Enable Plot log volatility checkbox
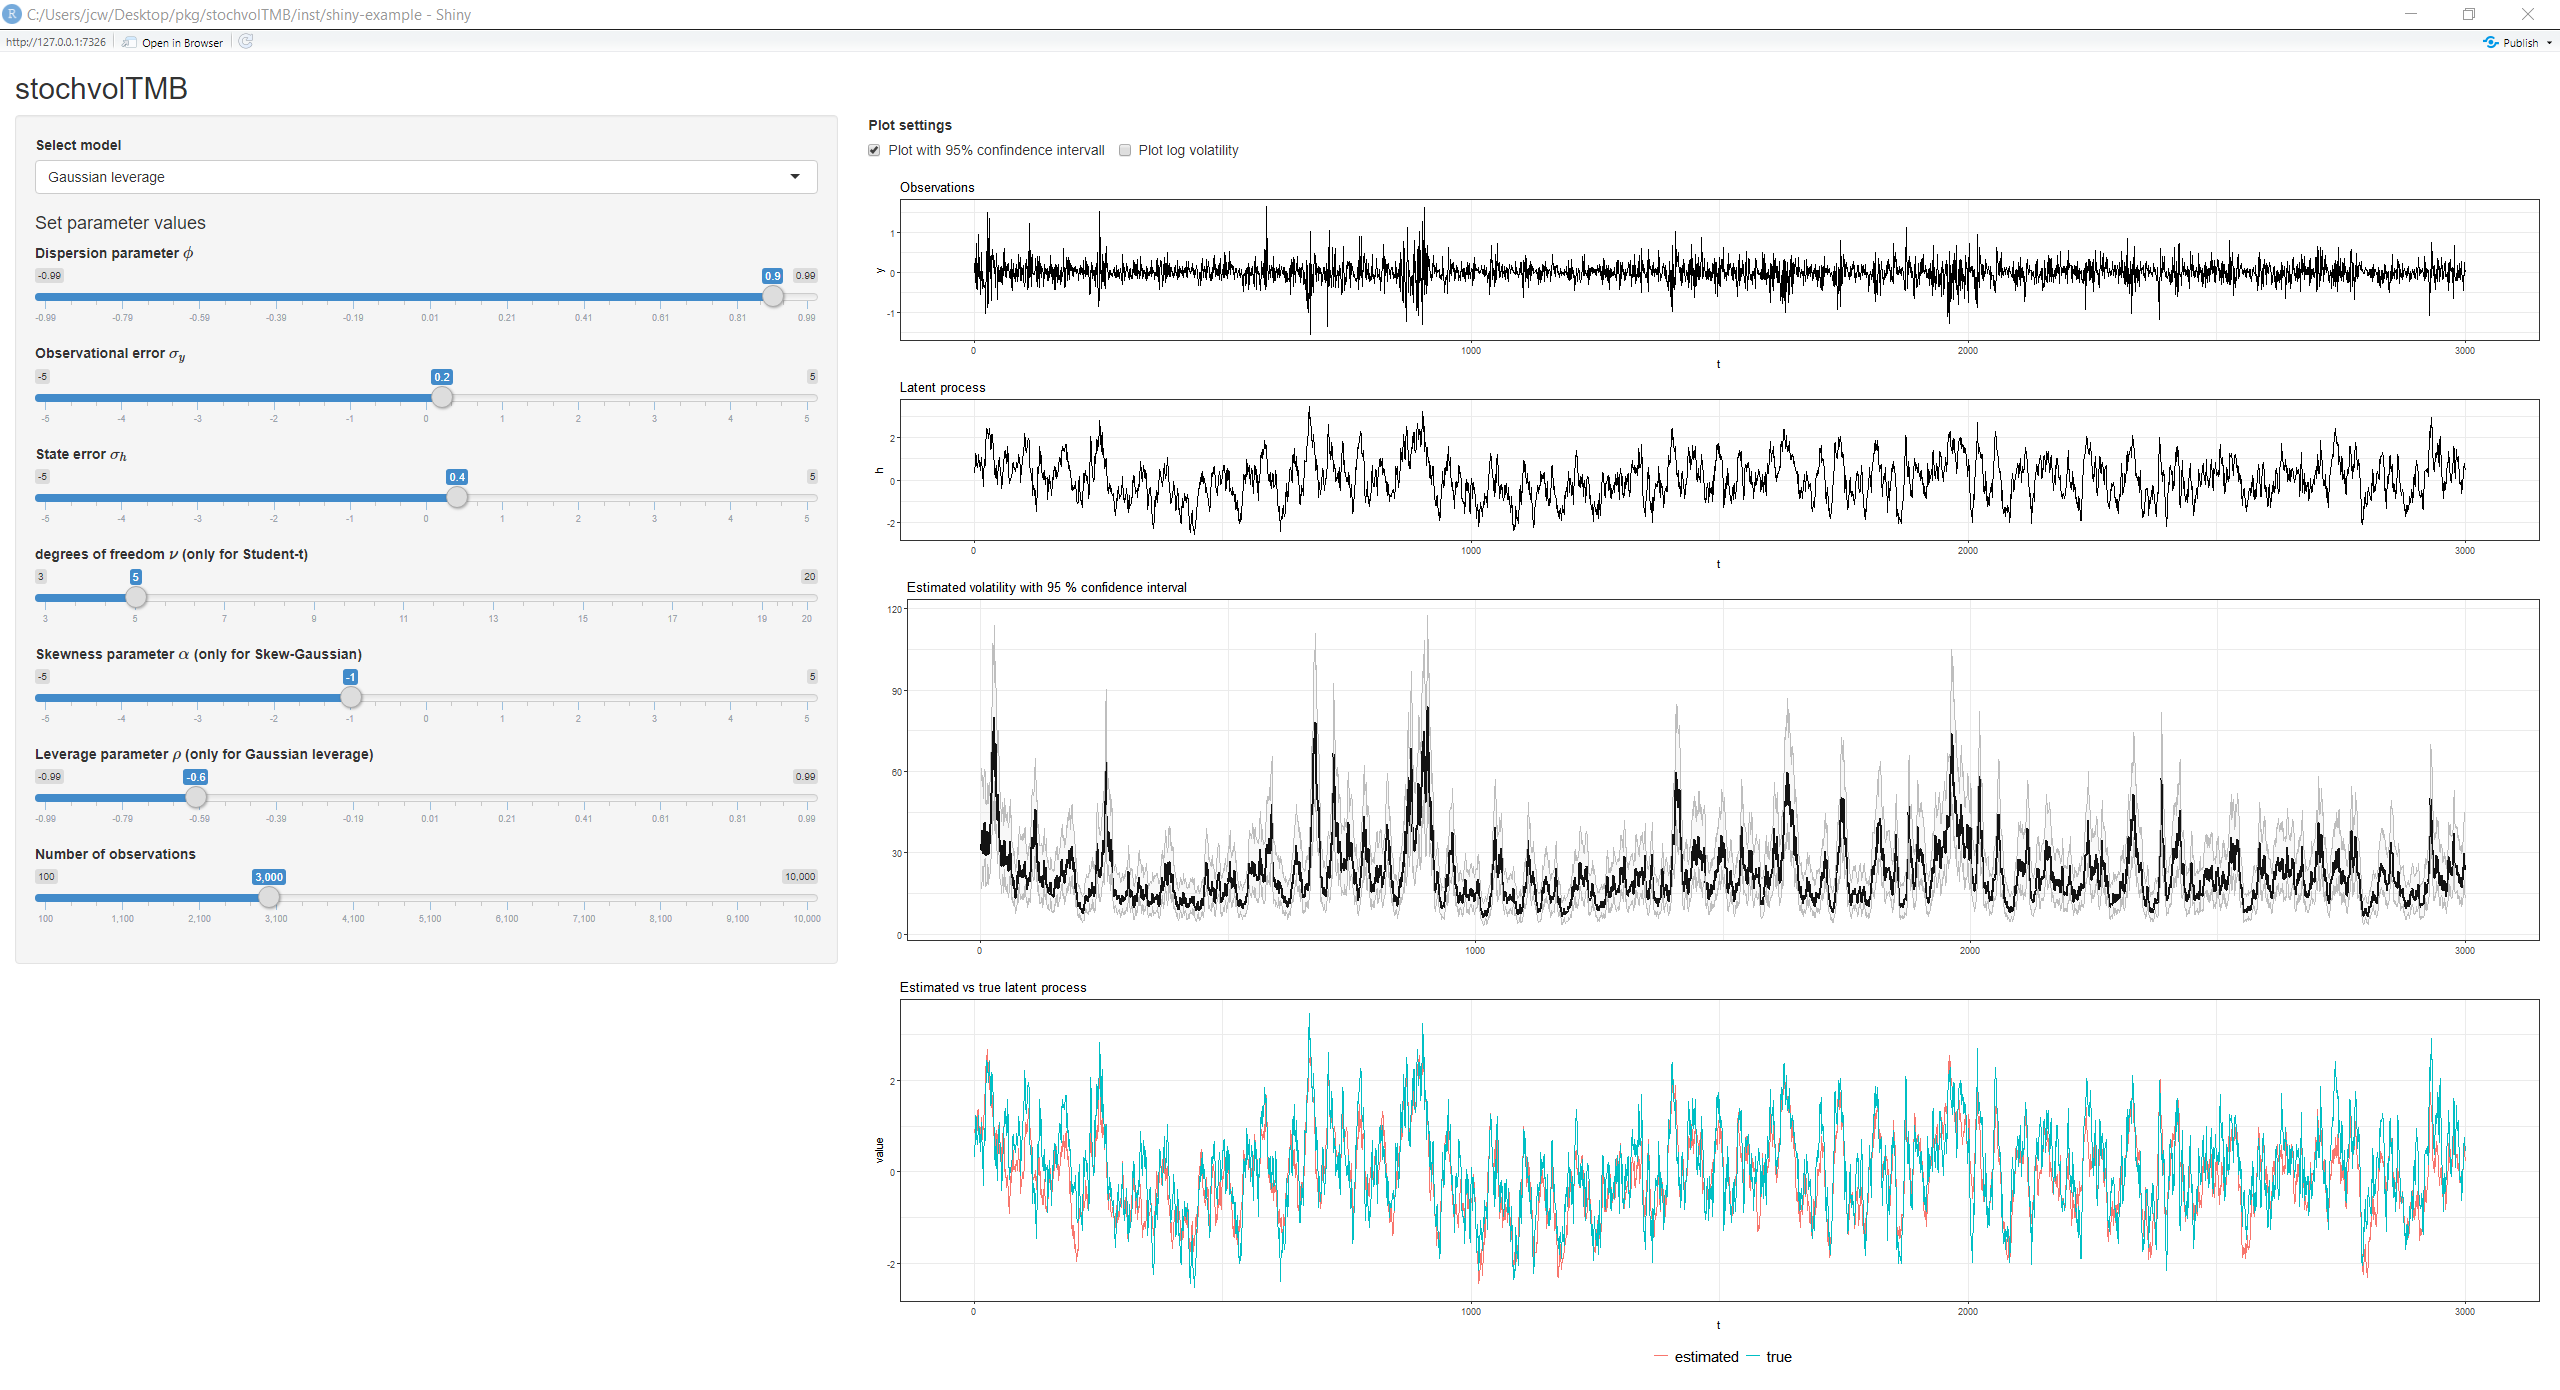This screenshot has width=2560, height=1390. (x=1125, y=150)
